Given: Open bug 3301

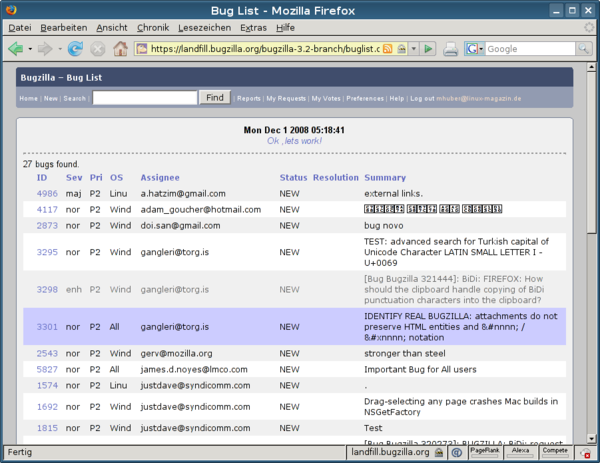Looking at the screenshot, I should (x=47, y=327).
